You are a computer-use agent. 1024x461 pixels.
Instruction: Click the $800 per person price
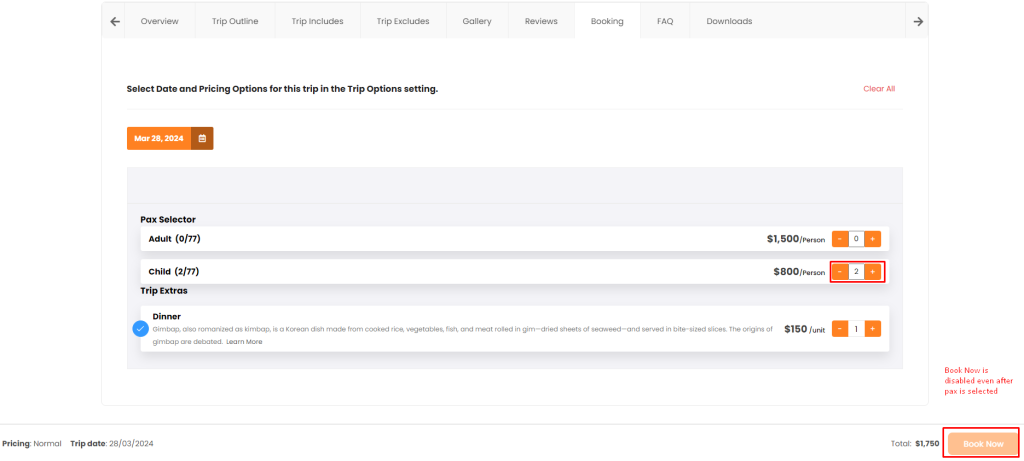[x=799, y=272]
